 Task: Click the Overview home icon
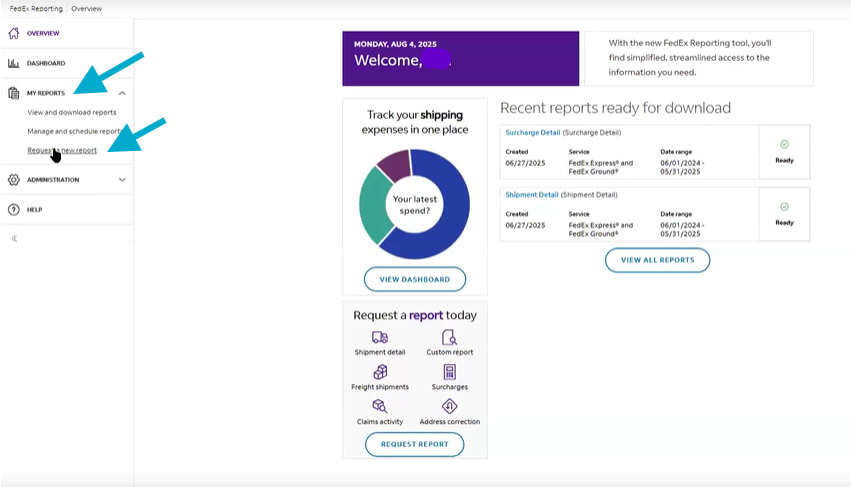[14, 33]
